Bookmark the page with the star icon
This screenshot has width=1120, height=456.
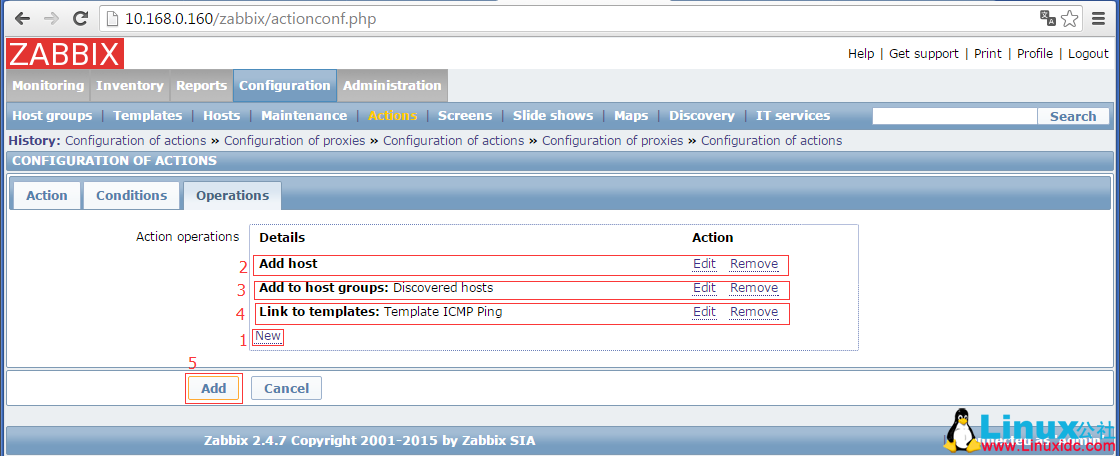[x=1069, y=19]
